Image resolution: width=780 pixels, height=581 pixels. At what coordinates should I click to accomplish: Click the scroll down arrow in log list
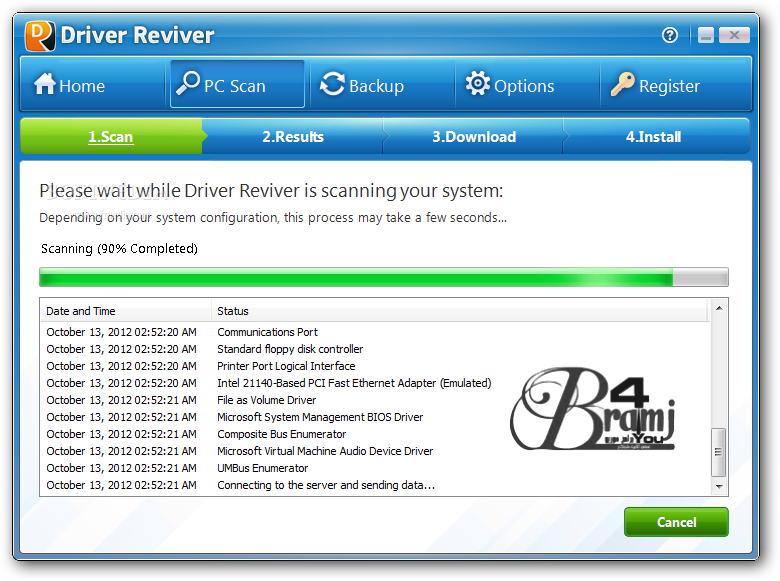pyautogui.click(x=719, y=486)
